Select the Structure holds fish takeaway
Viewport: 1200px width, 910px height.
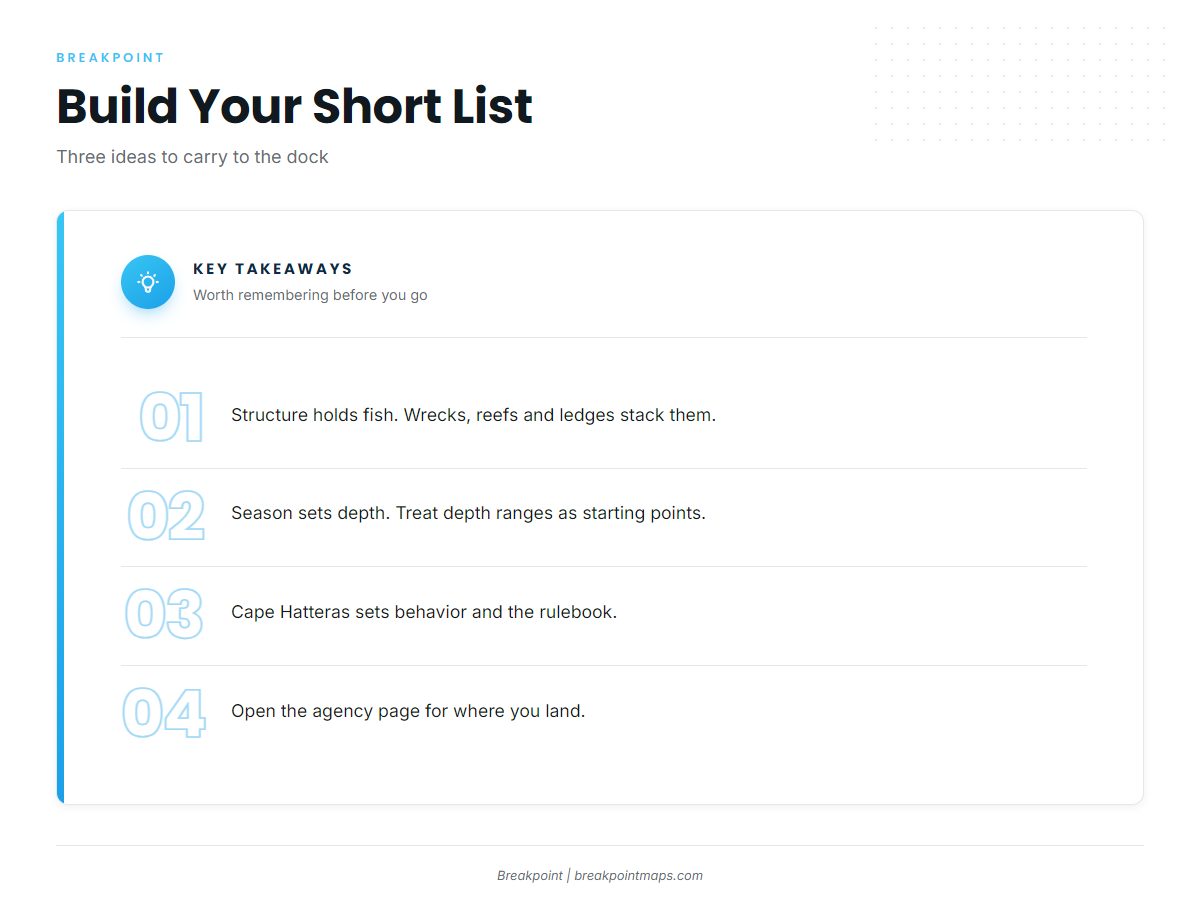click(x=473, y=415)
